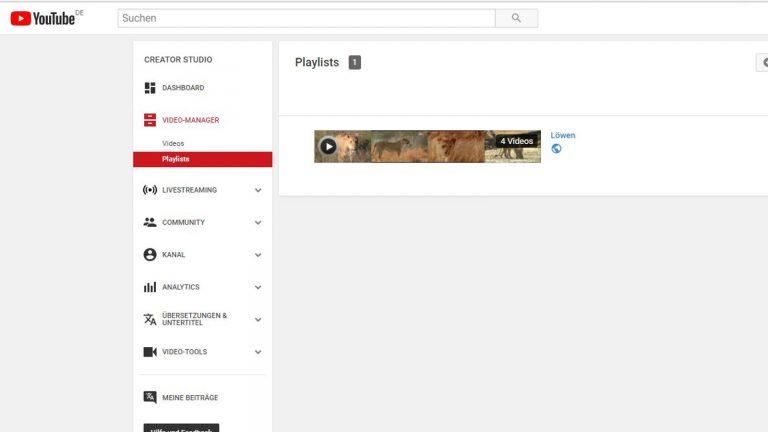Open ÜBERSETZUNGEN & UNTERTITEL label
This screenshot has width=768, height=432.
coord(194,319)
